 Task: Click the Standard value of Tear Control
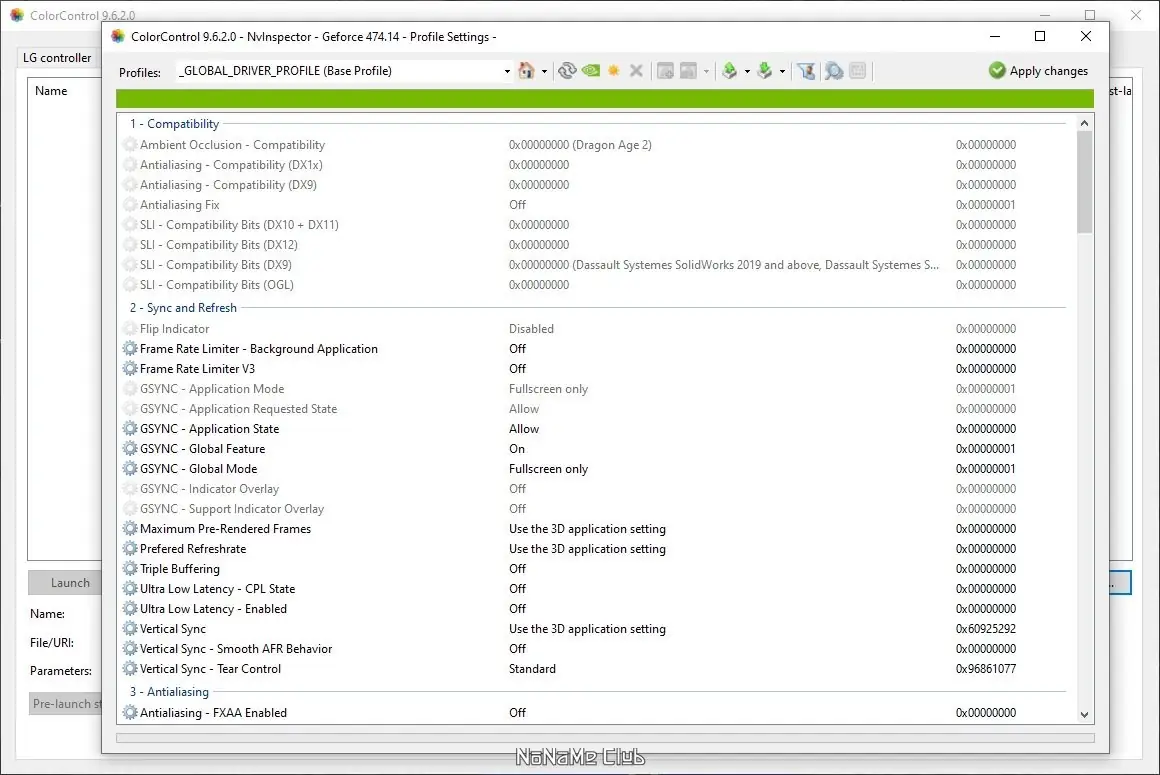532,669
